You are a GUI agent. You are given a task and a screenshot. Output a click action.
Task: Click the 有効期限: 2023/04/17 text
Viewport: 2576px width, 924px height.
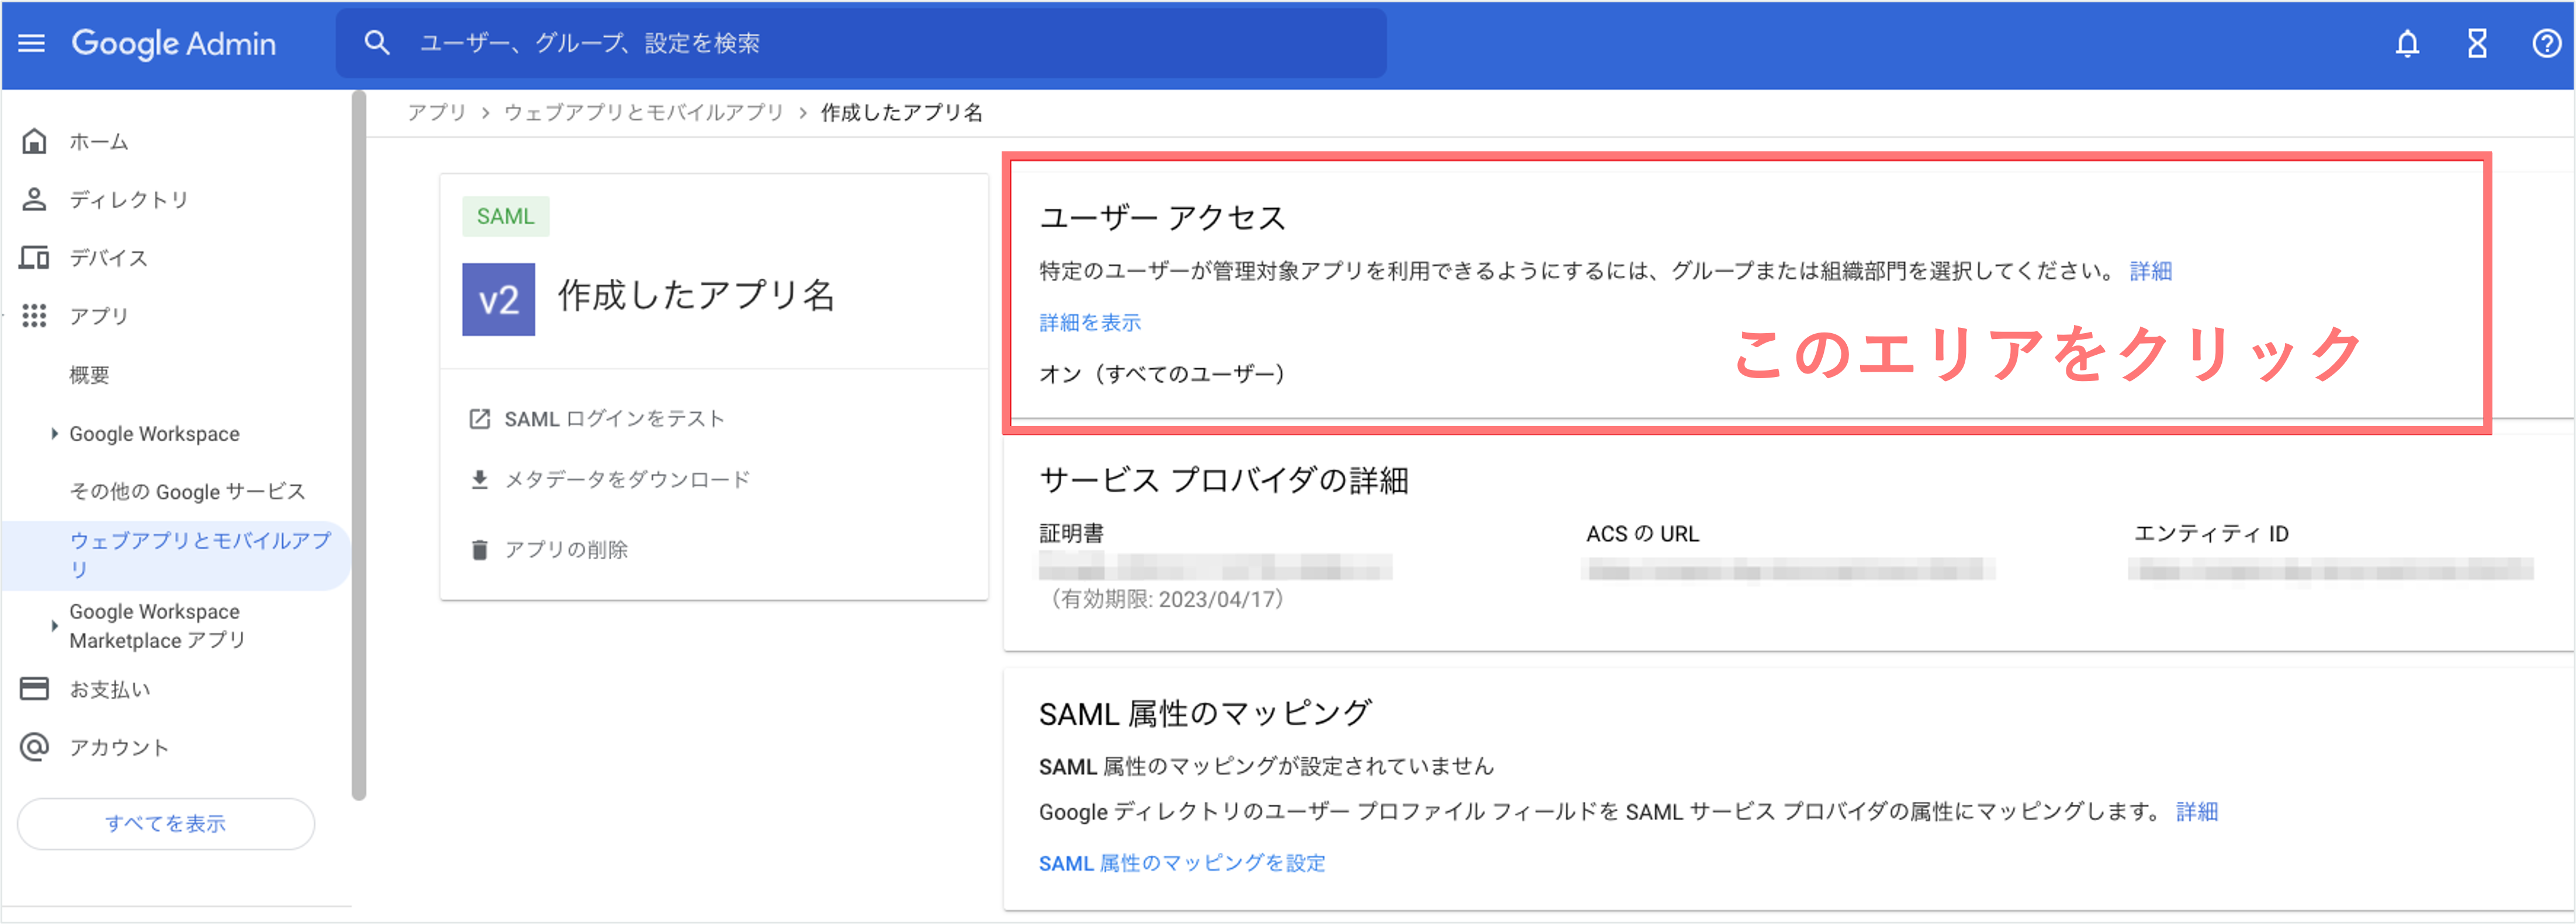[x=1166, y=599]
